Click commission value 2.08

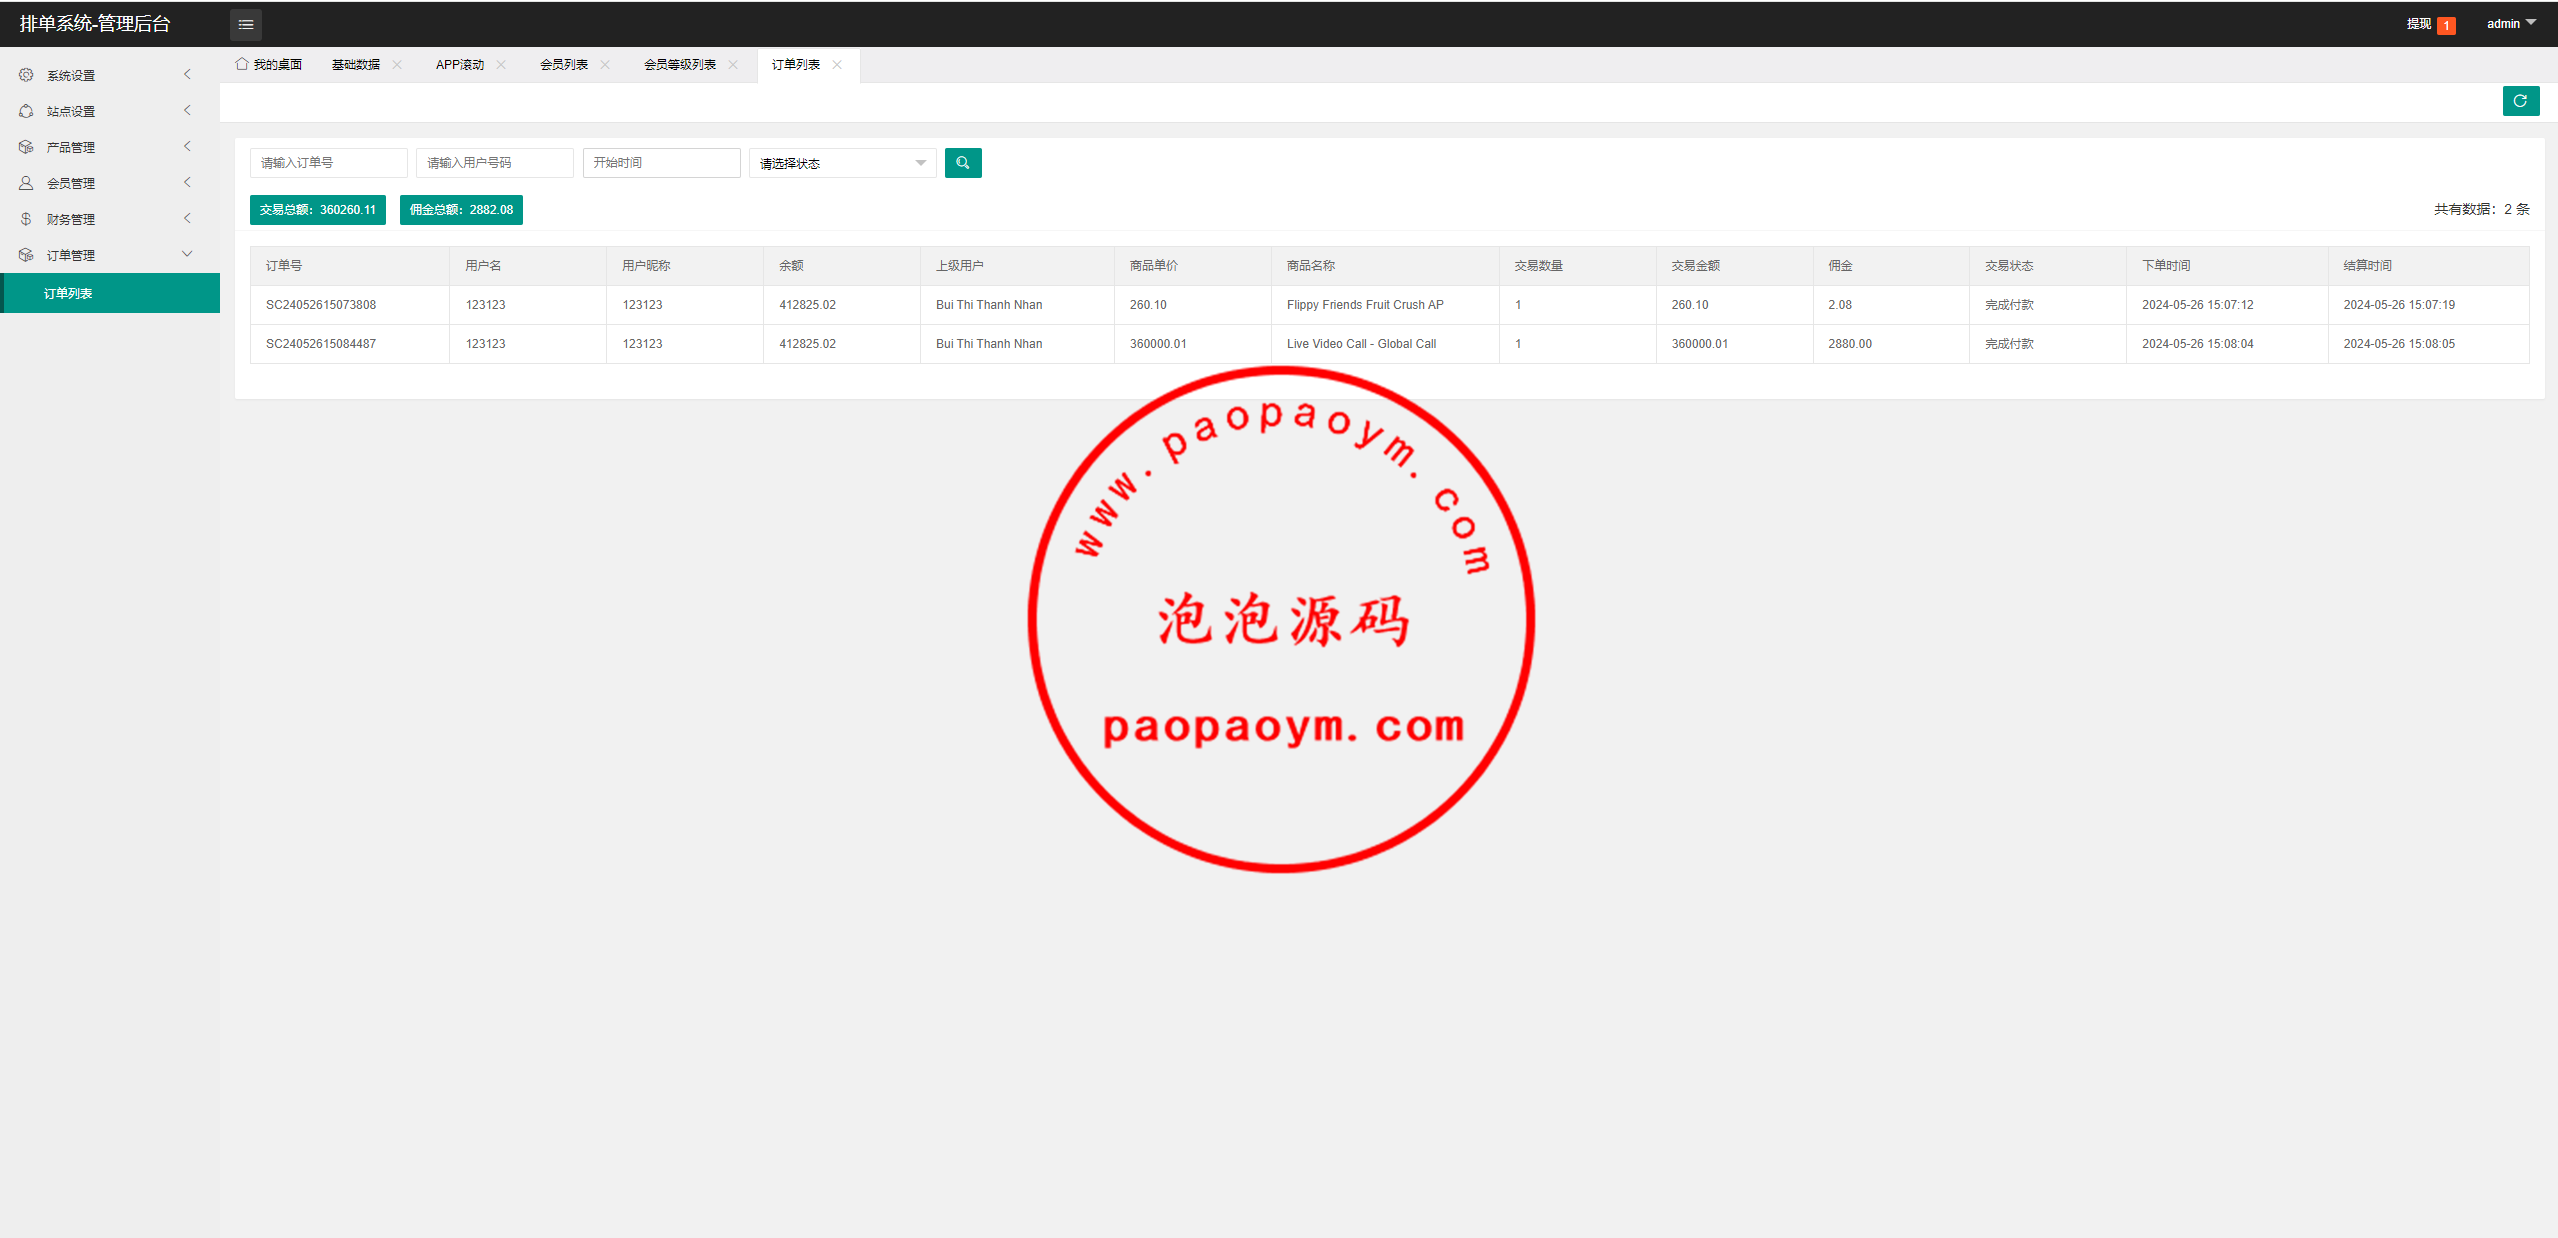(1840, 305)
